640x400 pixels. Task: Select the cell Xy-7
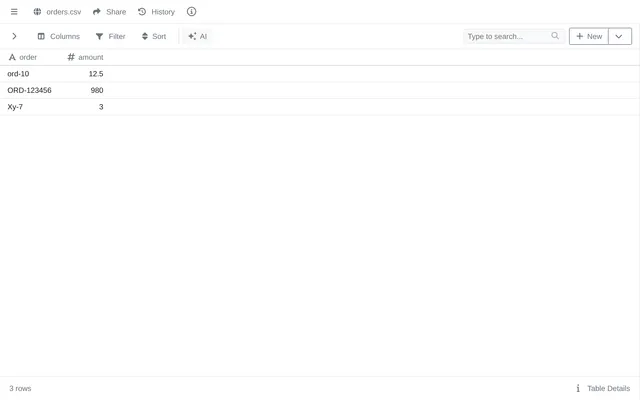[x=15, y=107]
